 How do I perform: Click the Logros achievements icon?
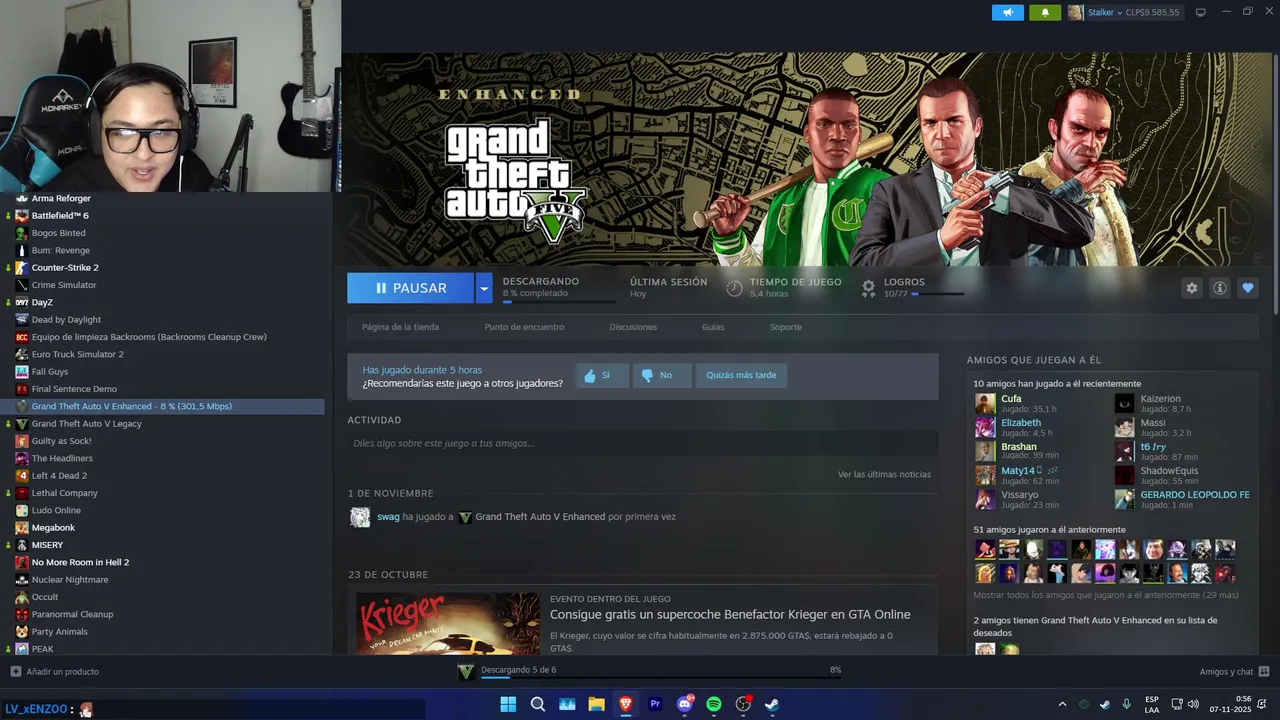(x=868, y=288)
